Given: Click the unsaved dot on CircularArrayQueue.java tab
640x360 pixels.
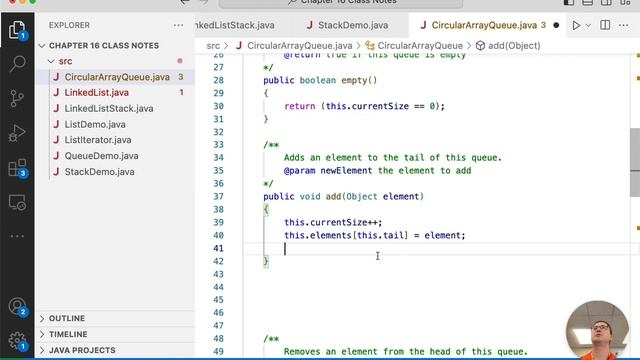Looking at the screenshot, I should (x=556, y=25).
